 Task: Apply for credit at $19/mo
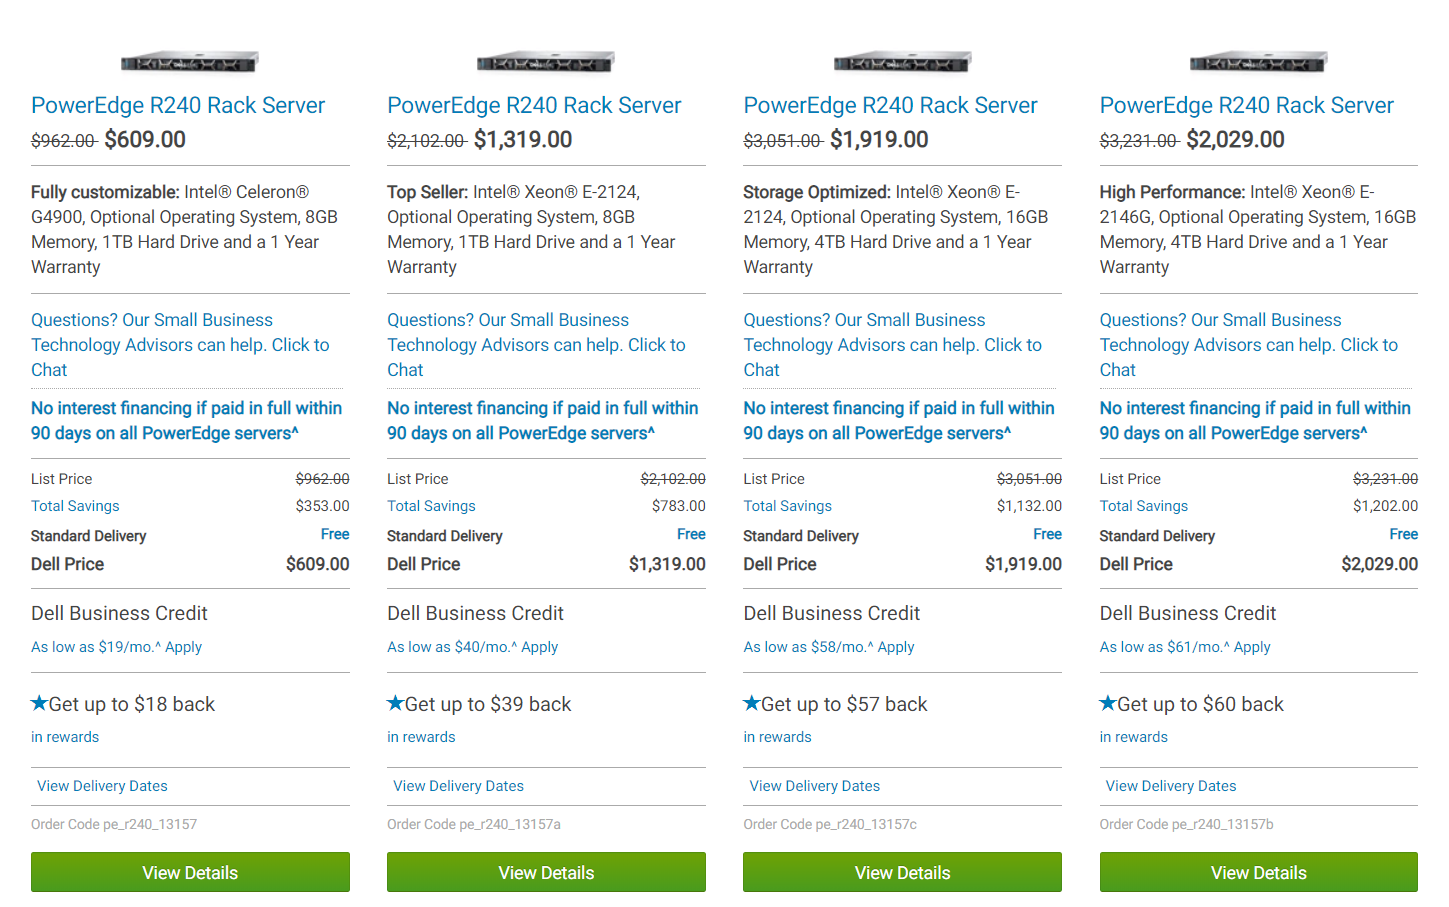[183, 647]
